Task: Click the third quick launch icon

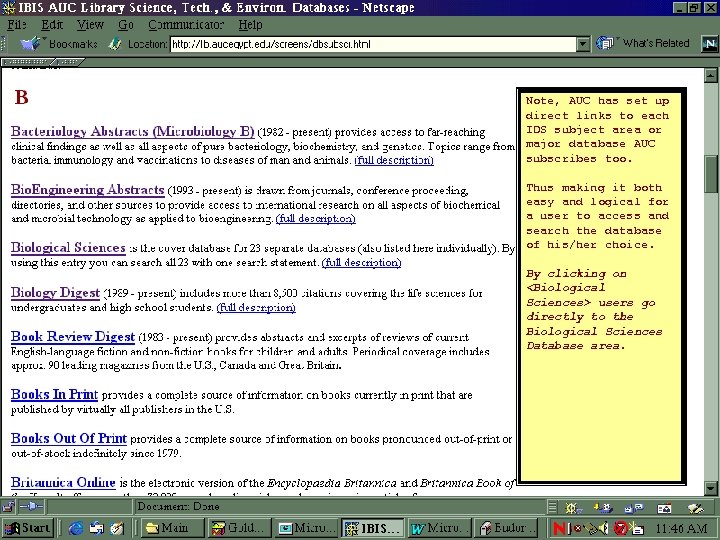Action: (x=118, y=528)
